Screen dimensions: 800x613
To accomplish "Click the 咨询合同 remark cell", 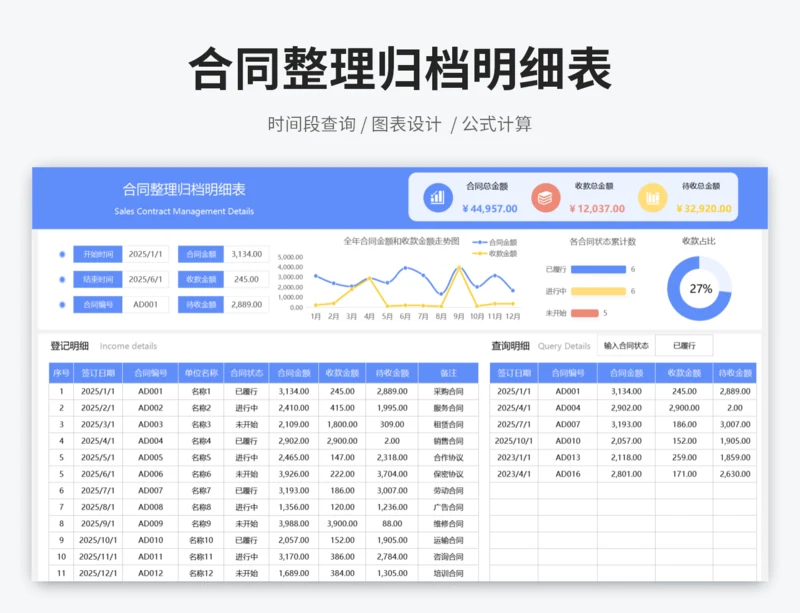I will (448, 557).
